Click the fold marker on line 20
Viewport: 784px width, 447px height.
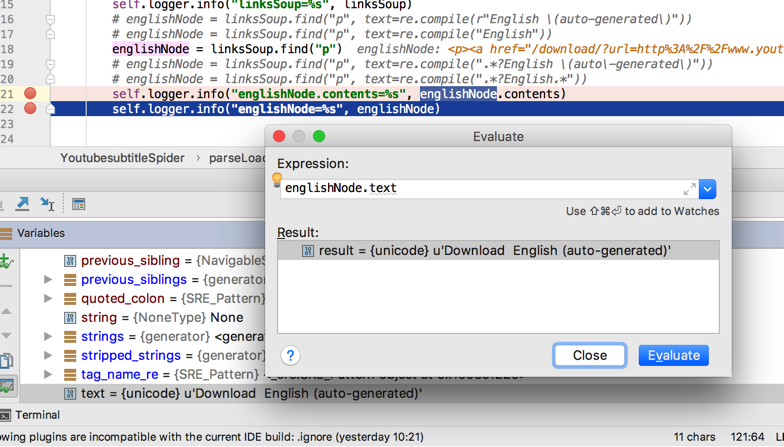[x=50, y=79]
